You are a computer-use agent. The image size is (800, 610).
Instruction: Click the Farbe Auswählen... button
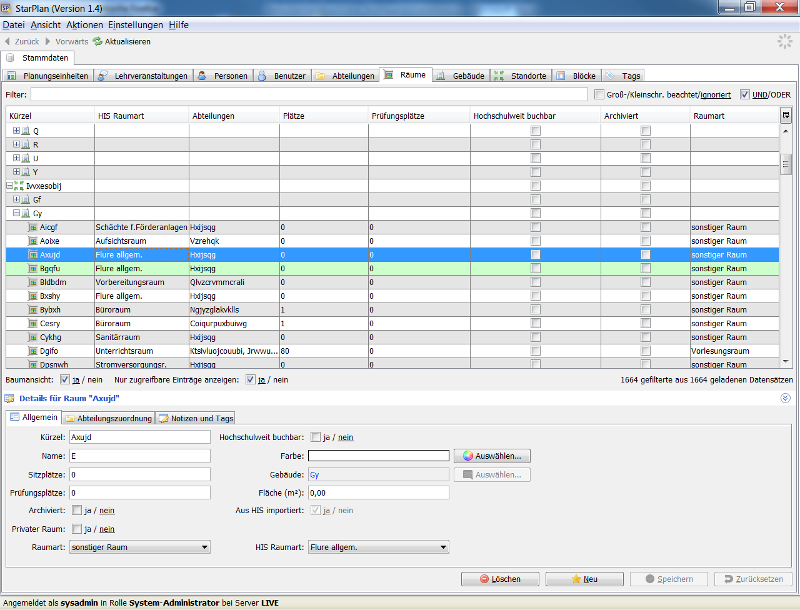pyautogui.click(x=492, y=456)
